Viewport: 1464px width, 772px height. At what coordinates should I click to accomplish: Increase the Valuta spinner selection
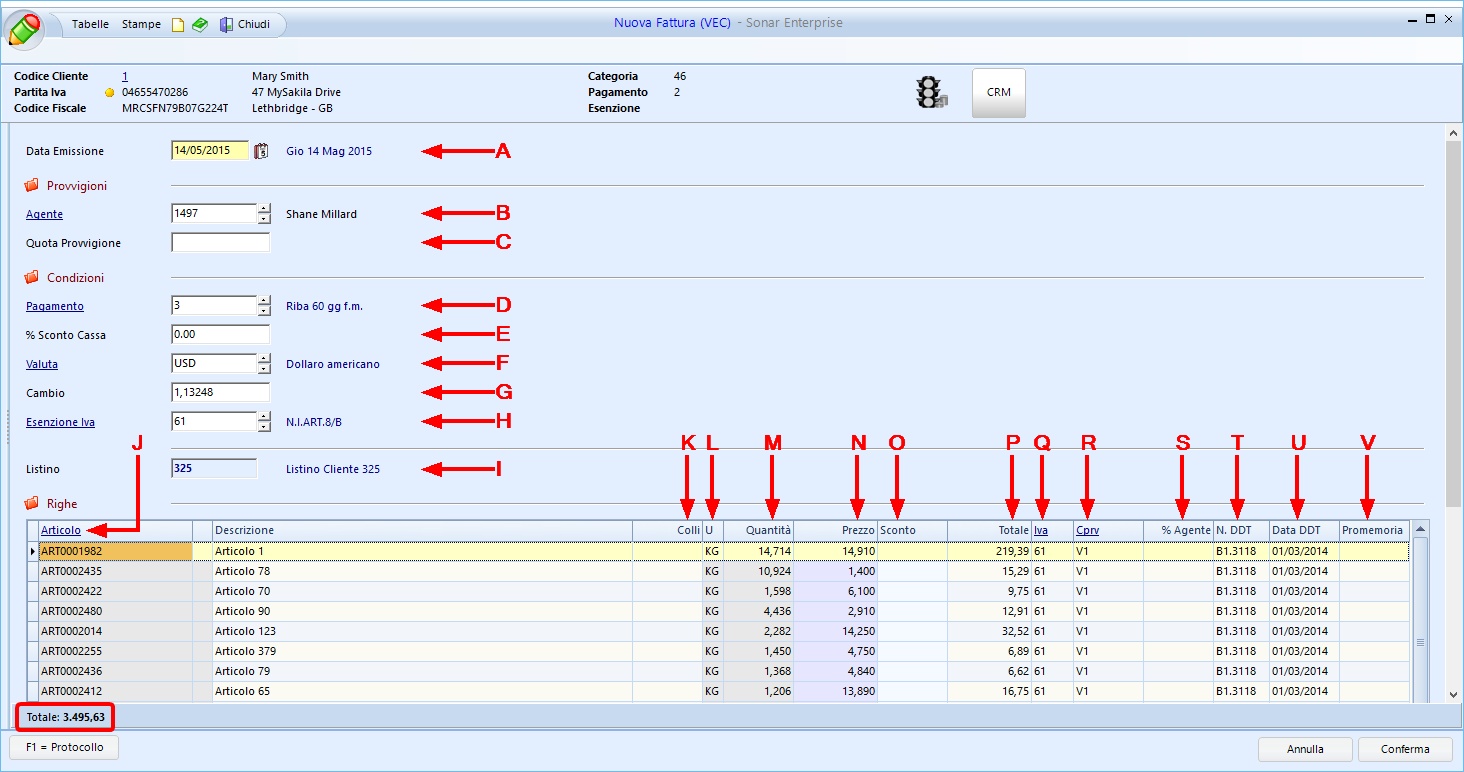(x=264, y=358)
